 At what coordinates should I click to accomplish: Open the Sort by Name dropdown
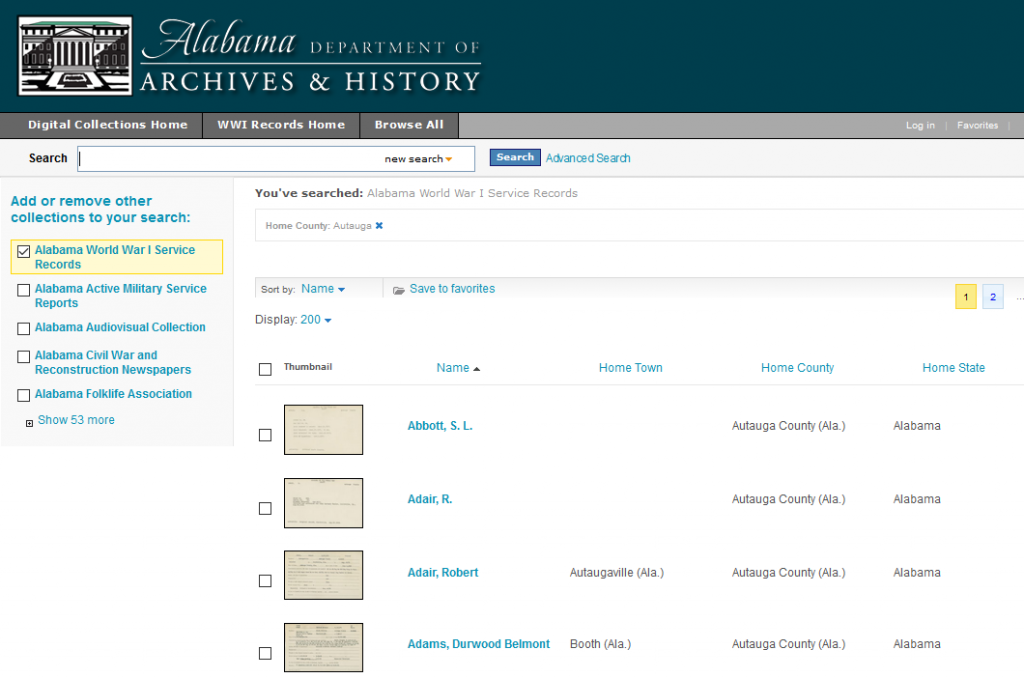(x=323, y=289)
